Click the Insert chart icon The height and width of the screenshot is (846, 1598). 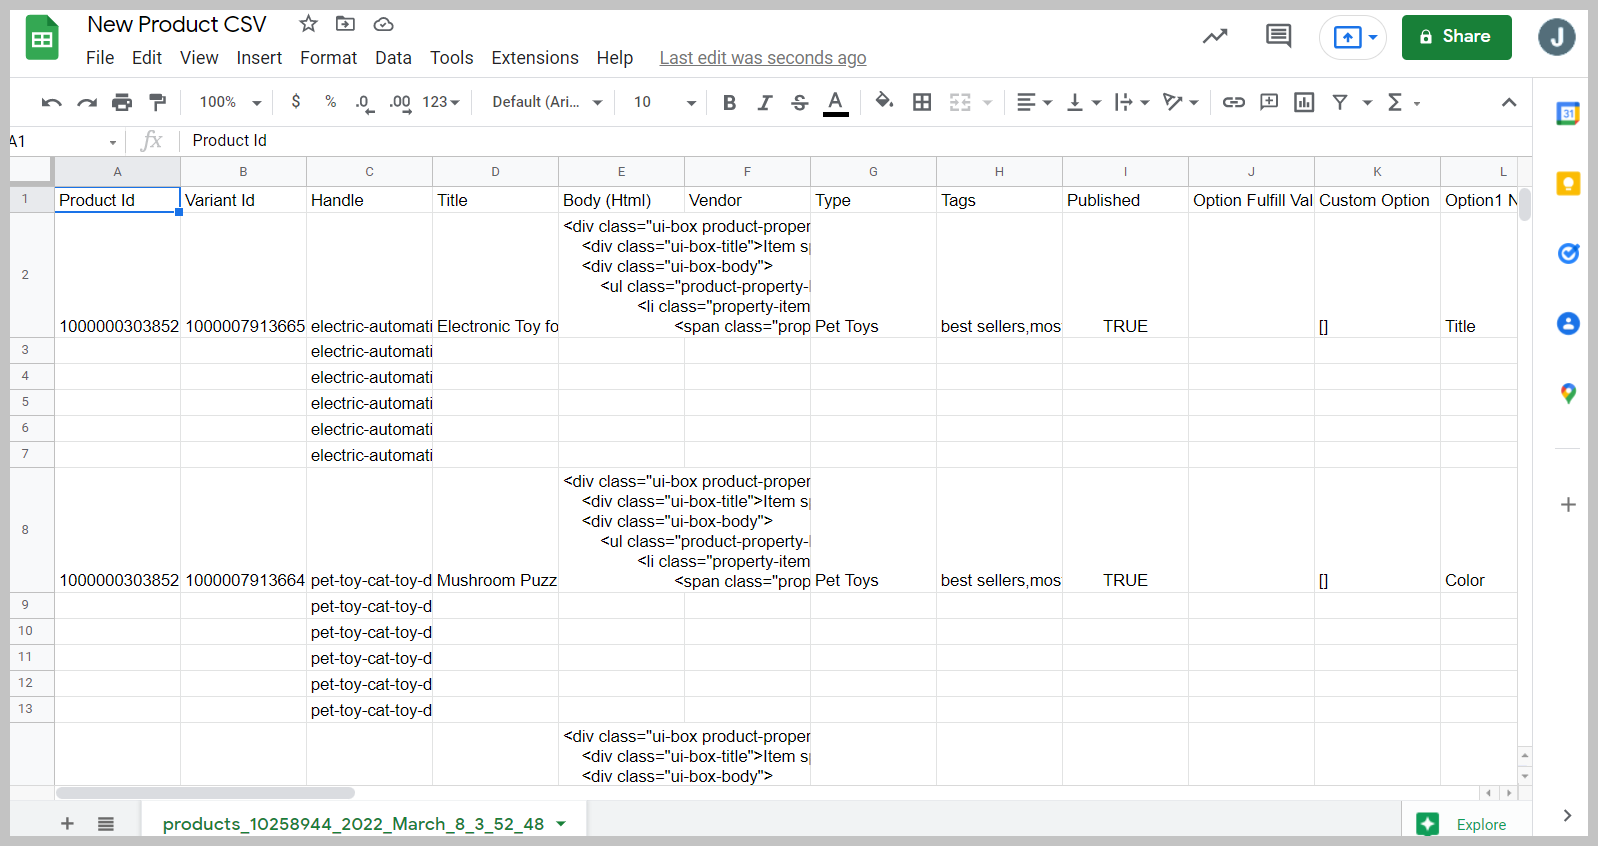pos(1304,102)
